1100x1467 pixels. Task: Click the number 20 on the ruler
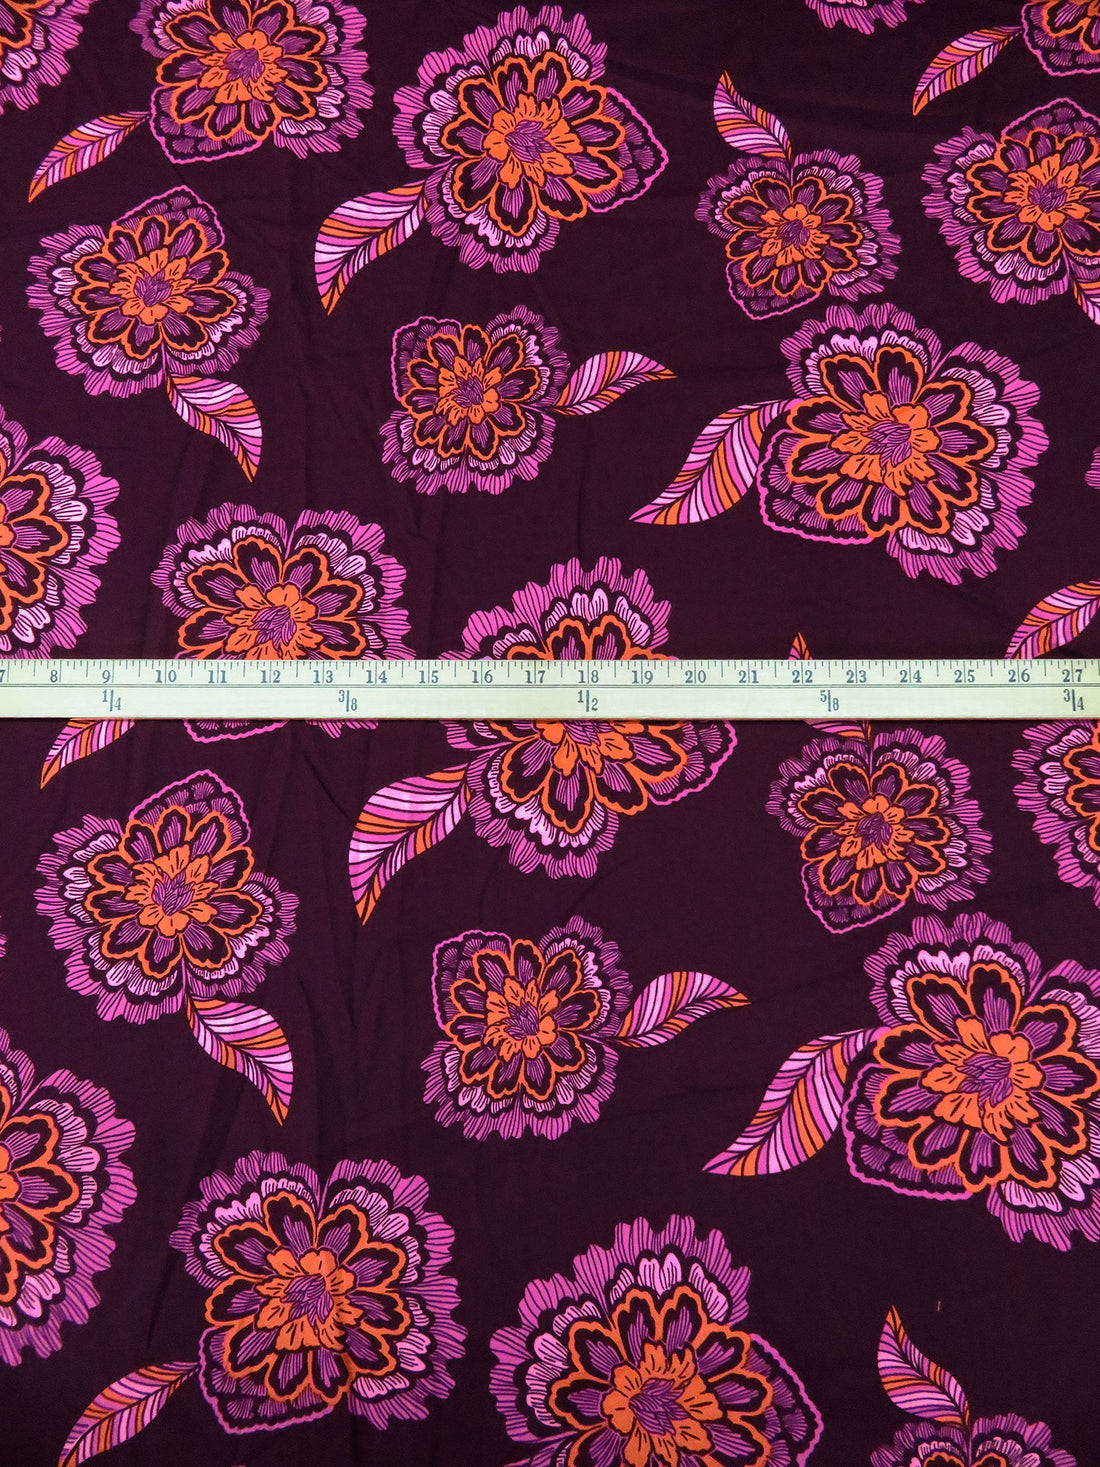(x=695, y=676)
